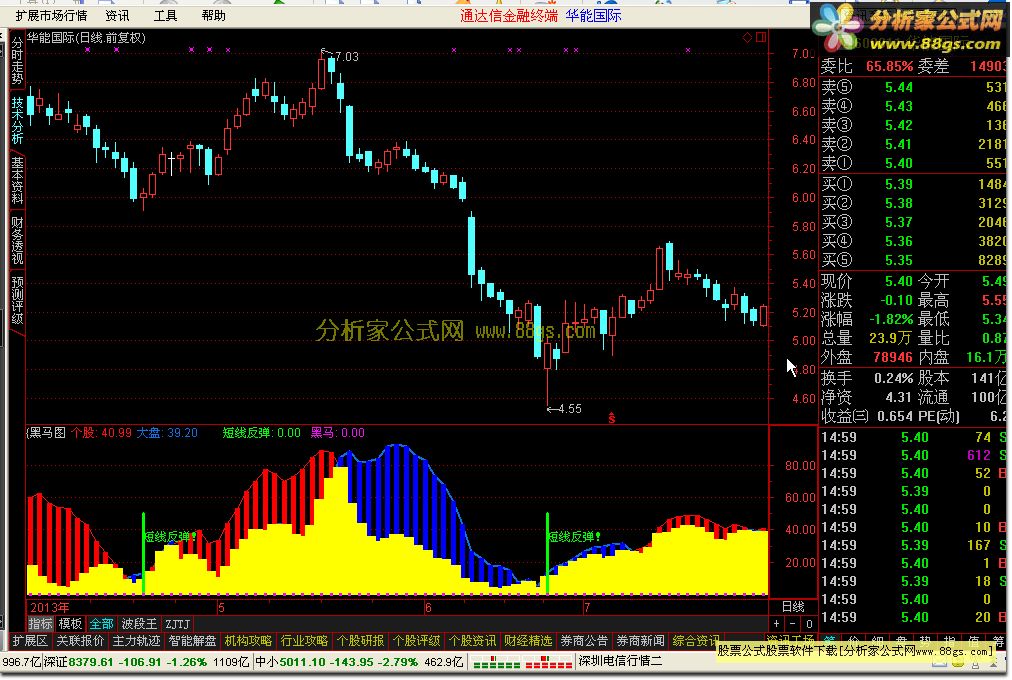Click the minus zoom button
Image resolution: width=1012 pixels, height=680 pixels.
(x=793, y=624)
